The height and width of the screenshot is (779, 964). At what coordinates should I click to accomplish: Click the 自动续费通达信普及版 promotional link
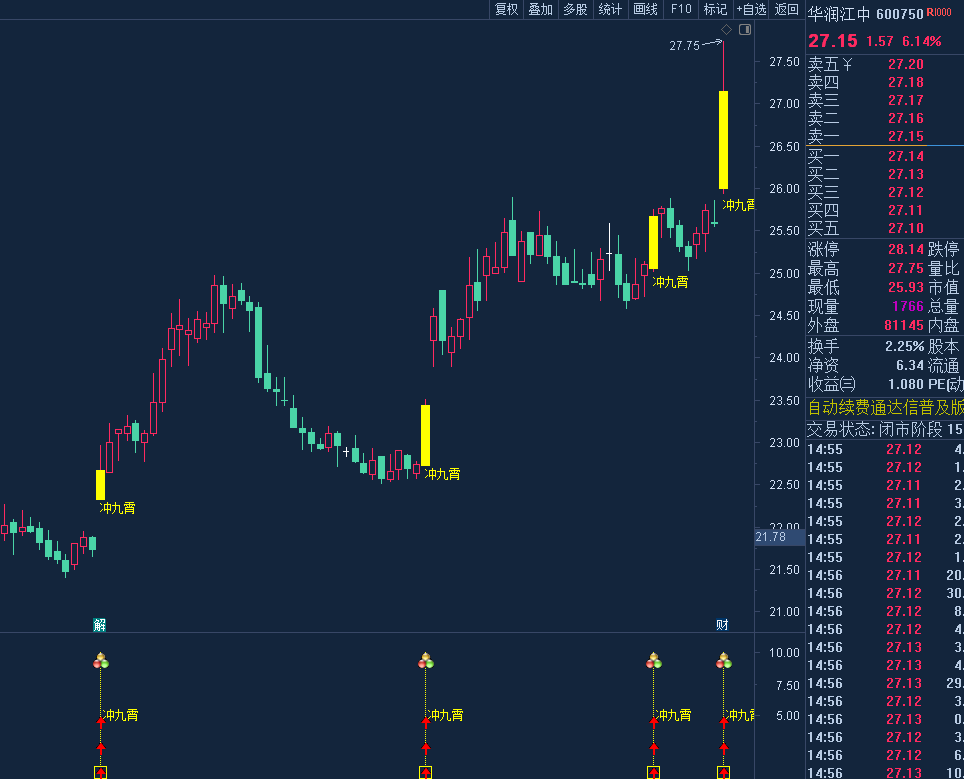tap(885, 407)
